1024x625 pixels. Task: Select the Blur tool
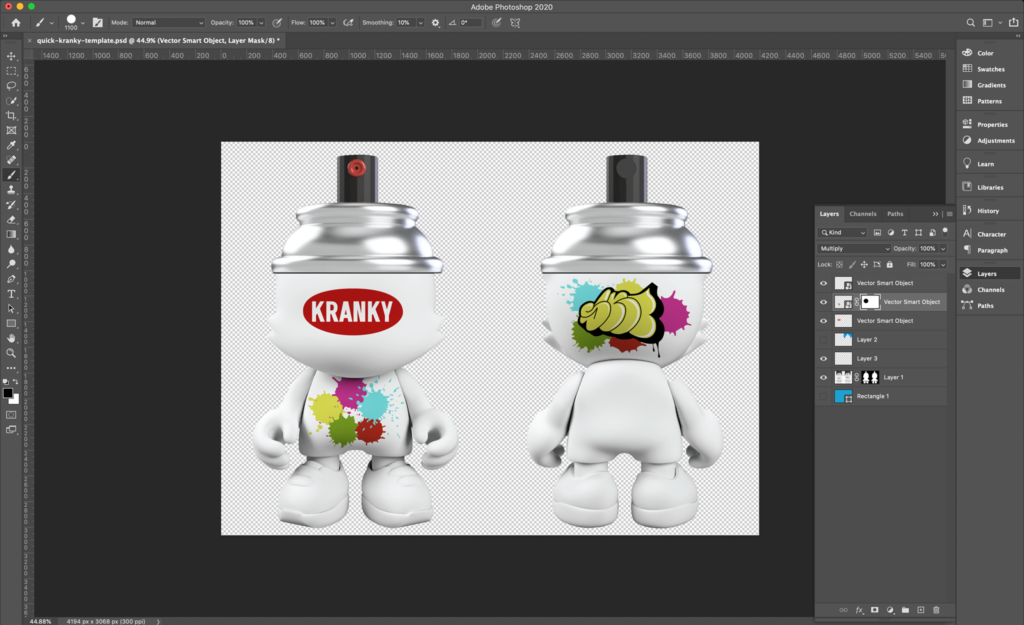(x=11, y=249)
